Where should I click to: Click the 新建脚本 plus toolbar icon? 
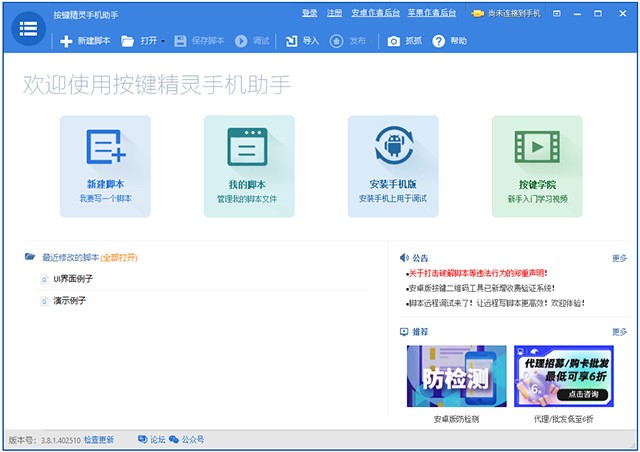tap(66, 41)
